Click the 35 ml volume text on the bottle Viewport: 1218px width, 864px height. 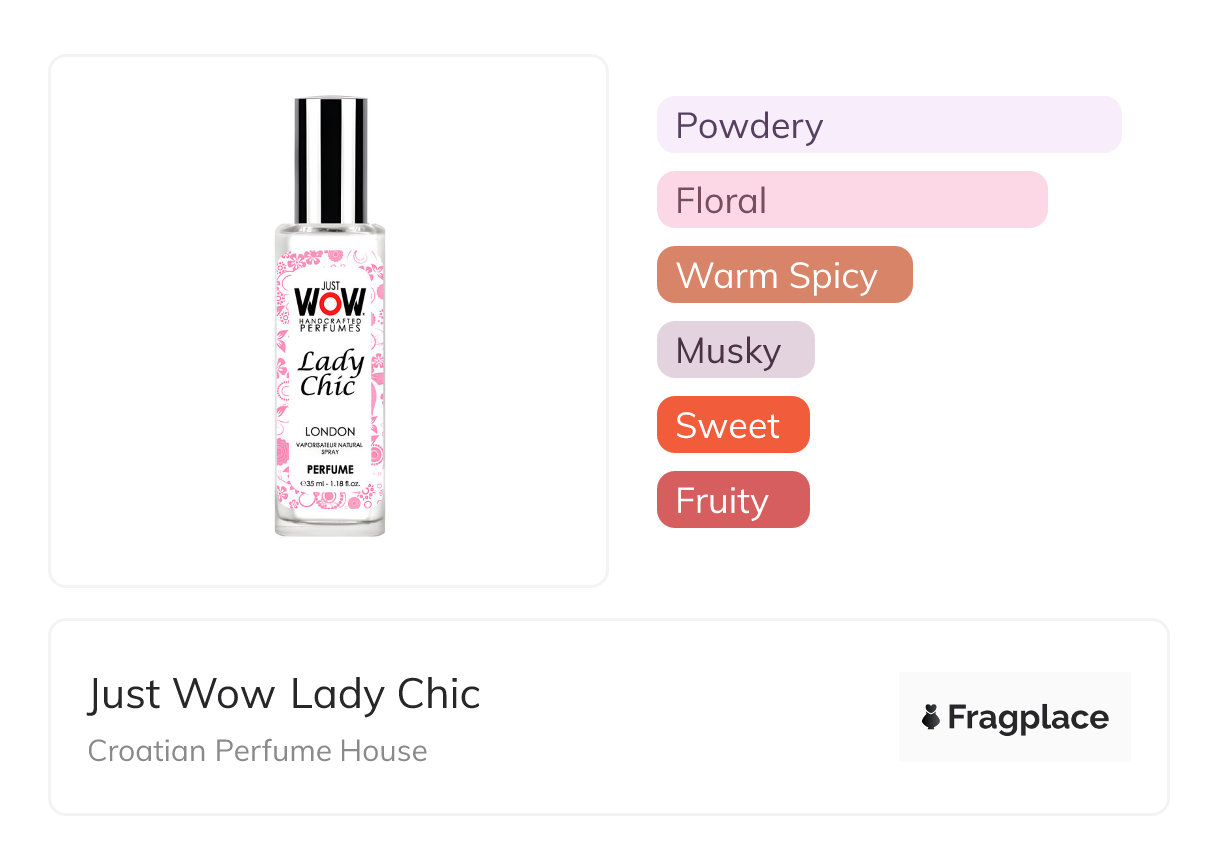330,484
